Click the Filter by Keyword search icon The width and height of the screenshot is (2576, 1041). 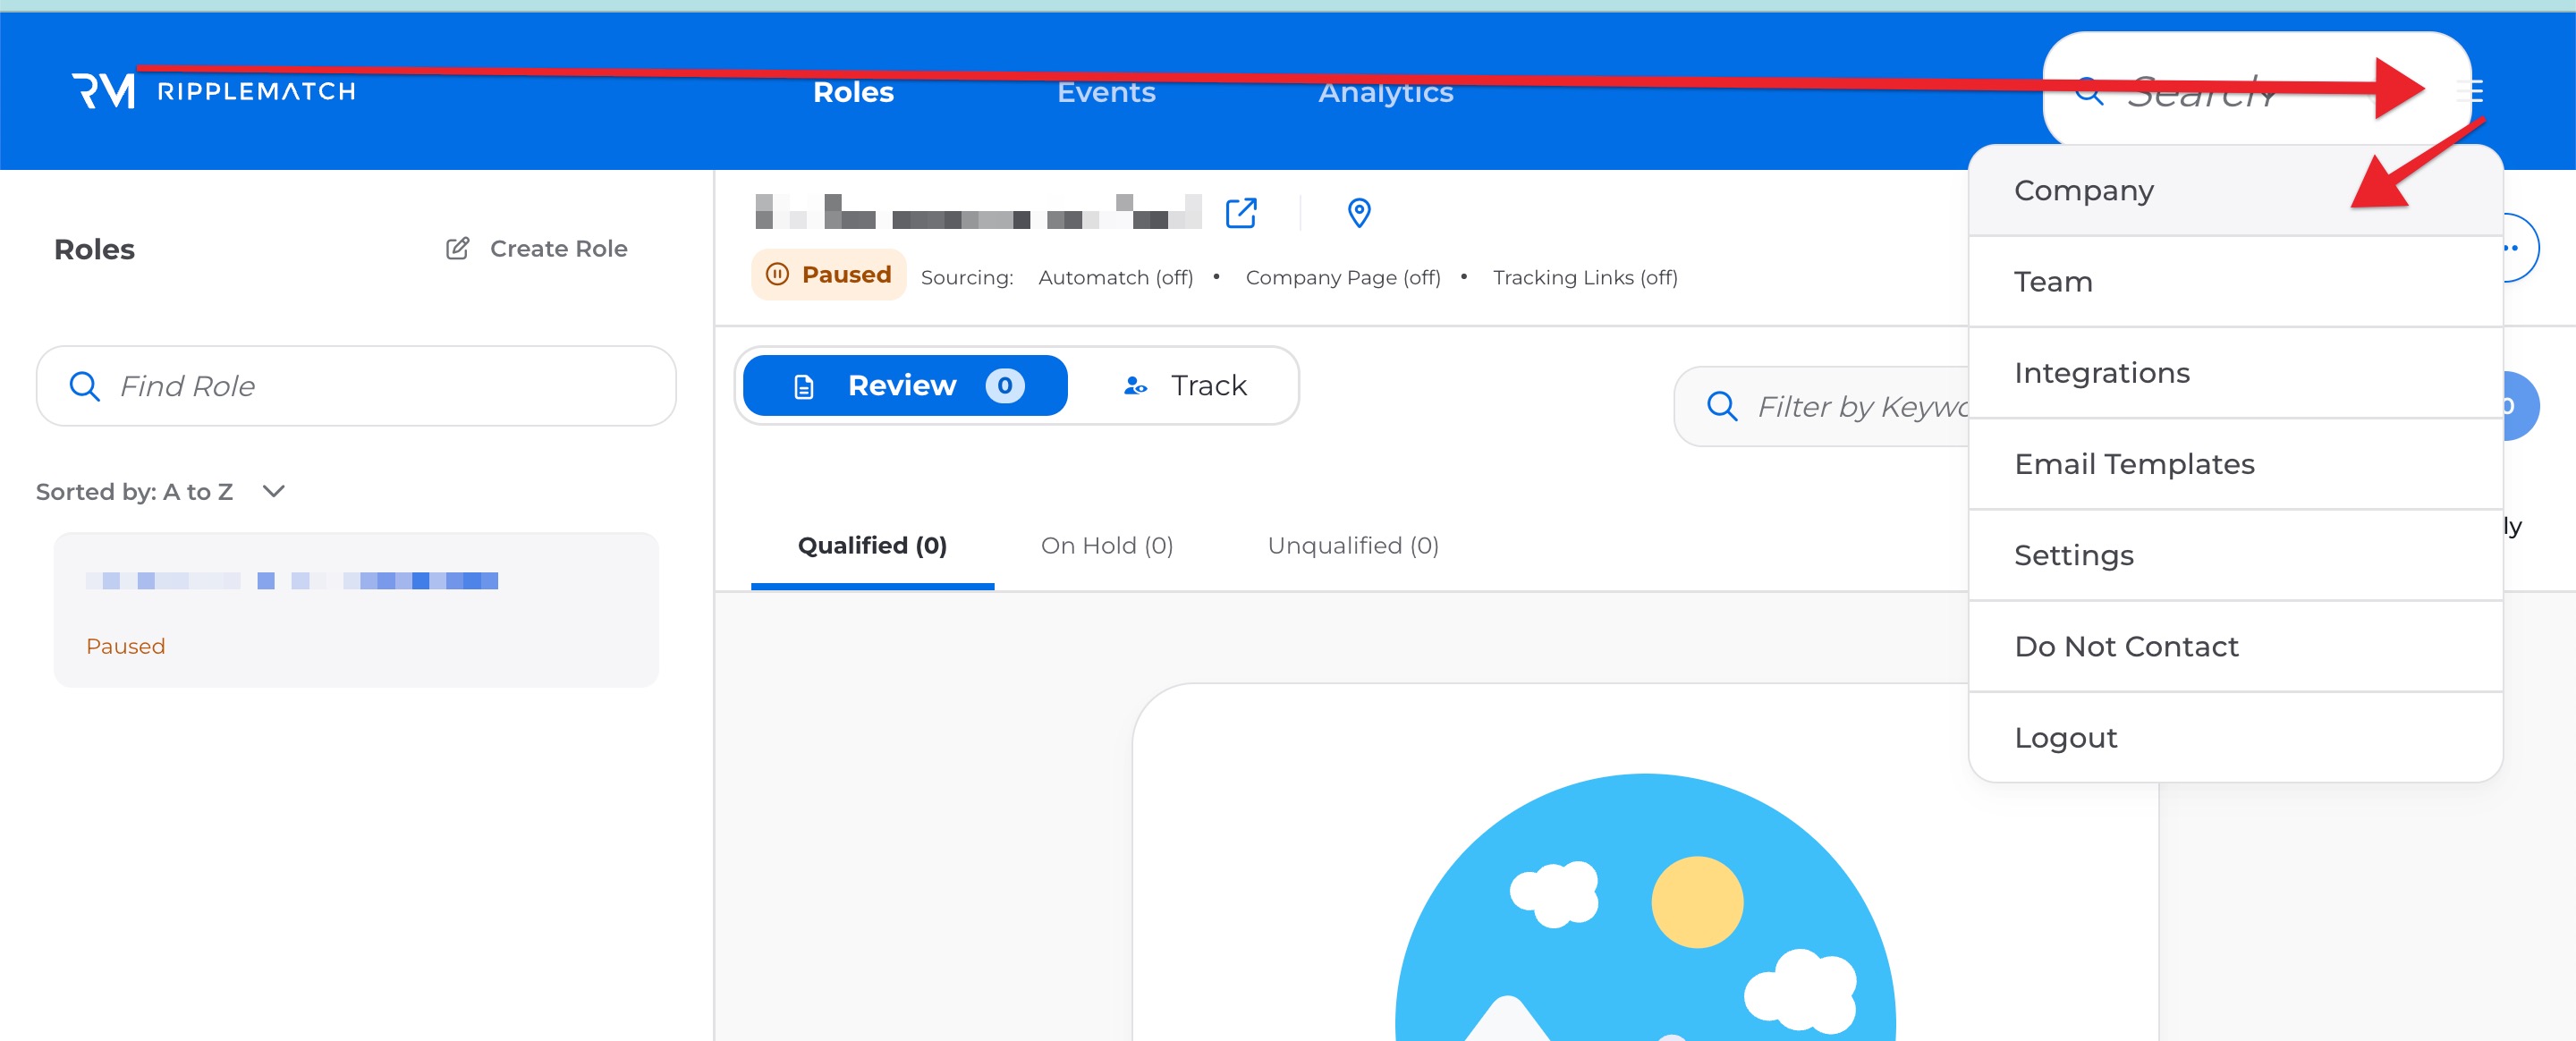coord(1721,406)
